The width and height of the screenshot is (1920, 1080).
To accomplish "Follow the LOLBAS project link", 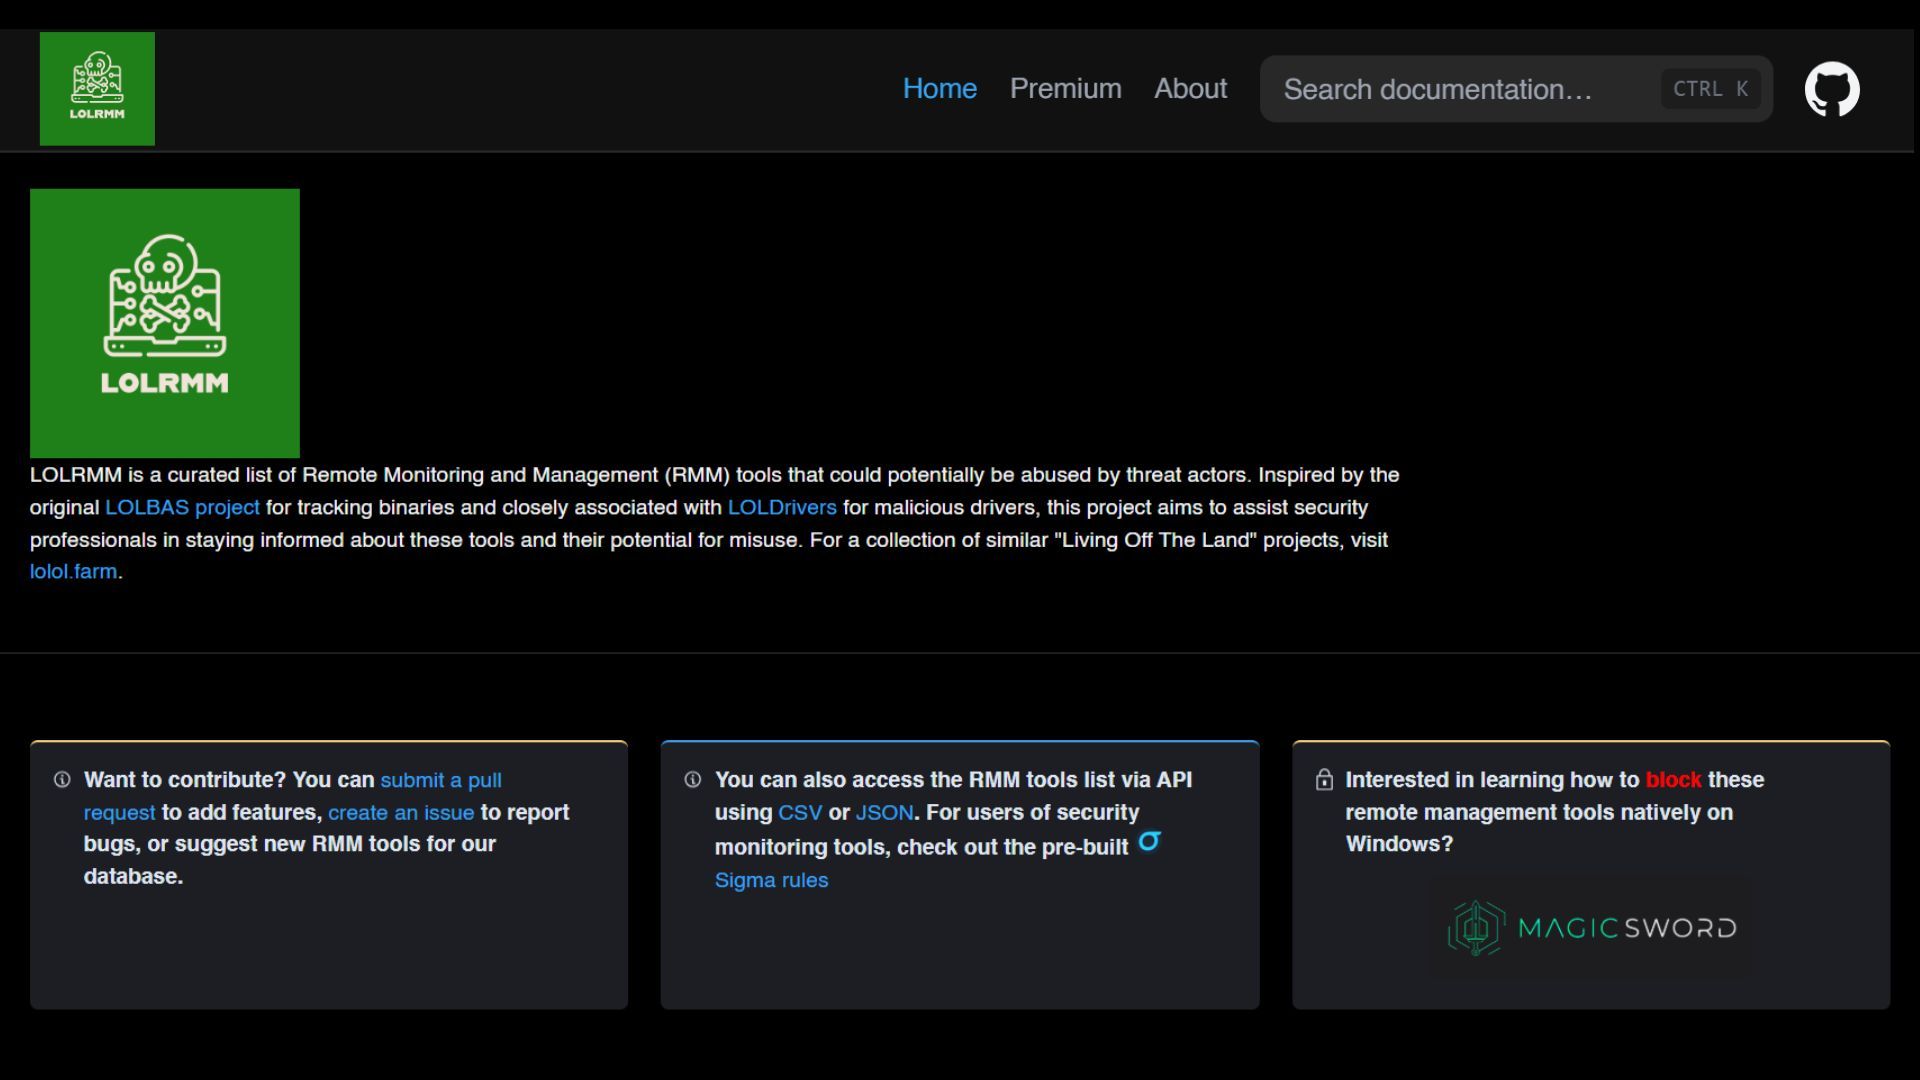I will tap(183, 507).
